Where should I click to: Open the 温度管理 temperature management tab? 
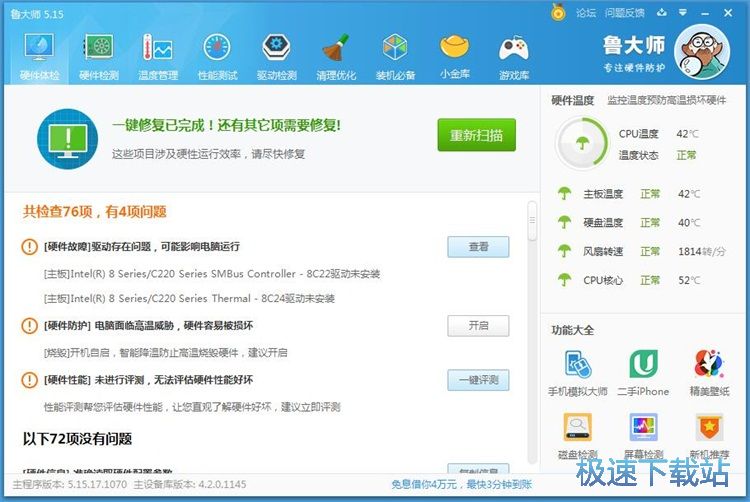pos(158,55)
